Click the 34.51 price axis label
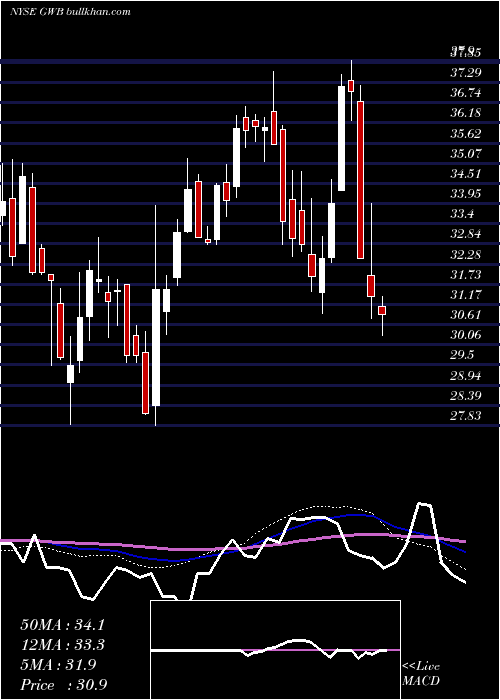The image size is (500, 700). pyautogui.click(x=466, y=174)
